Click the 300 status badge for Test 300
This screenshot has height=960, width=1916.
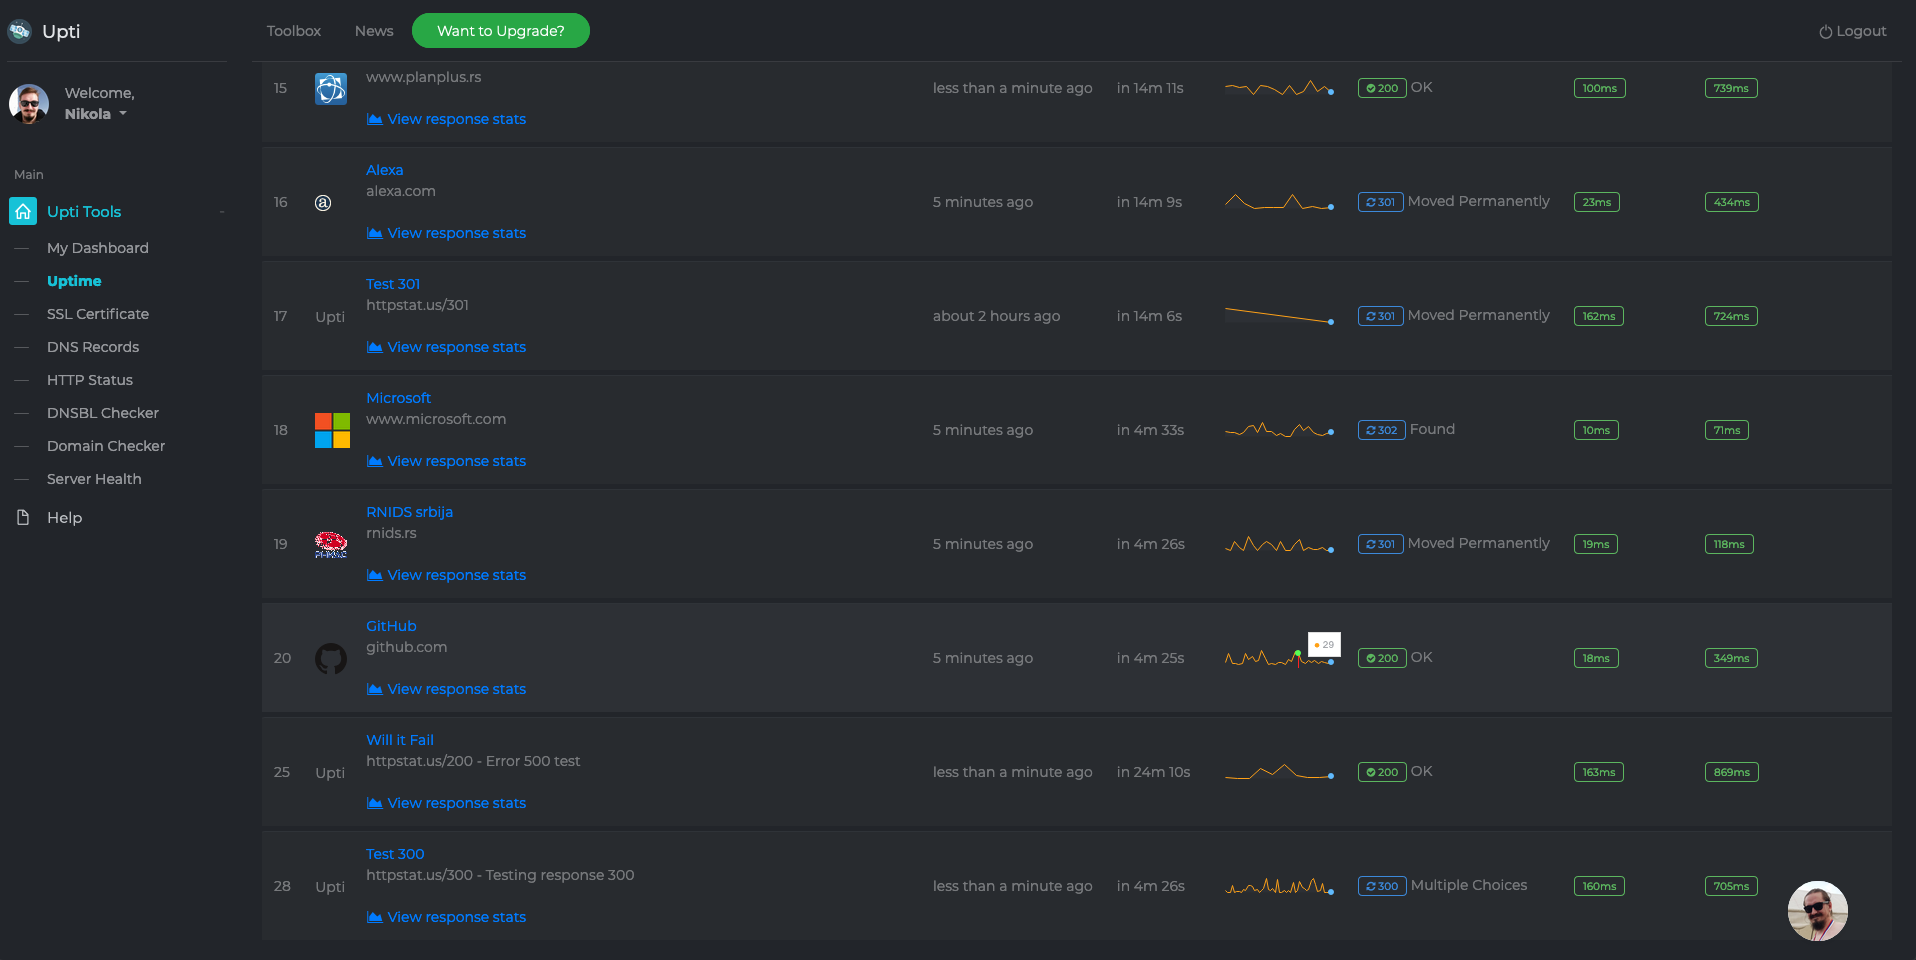[x=1382, y=886]
